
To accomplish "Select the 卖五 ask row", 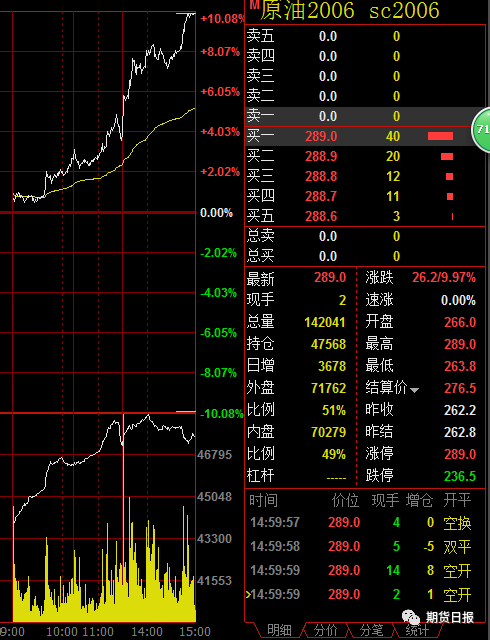I will click(x=365, y=36).
